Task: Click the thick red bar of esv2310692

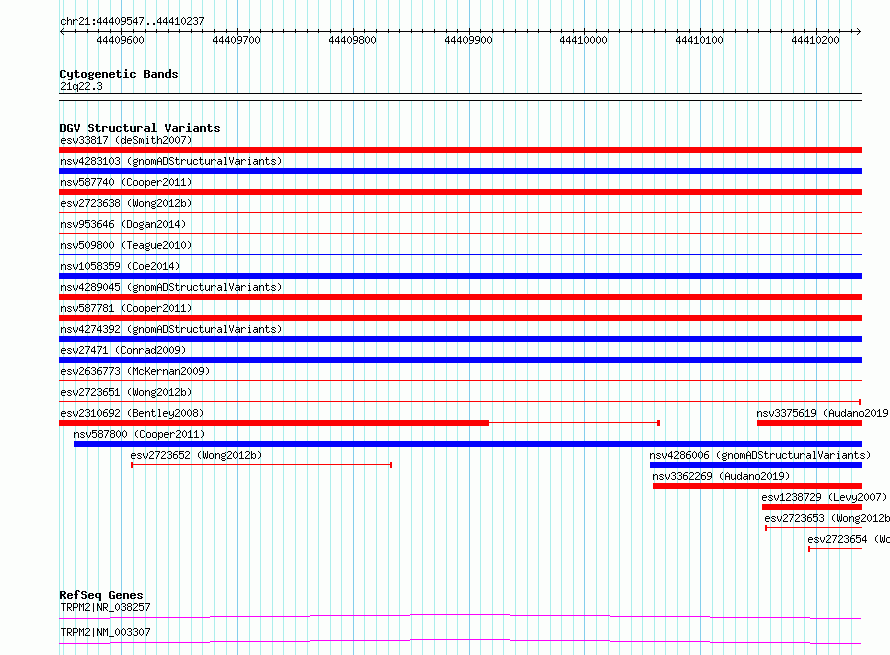Action: pyautogui.click(x=274, y=423)
